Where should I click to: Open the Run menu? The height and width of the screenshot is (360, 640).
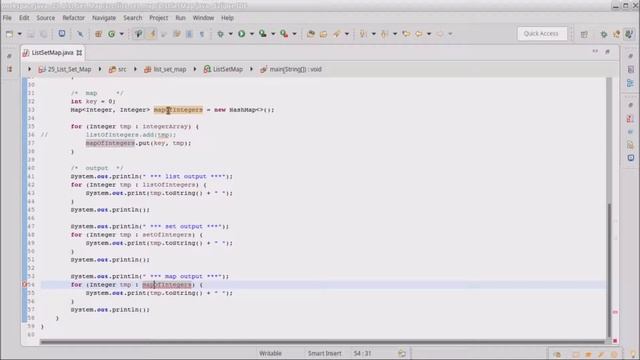180,18
